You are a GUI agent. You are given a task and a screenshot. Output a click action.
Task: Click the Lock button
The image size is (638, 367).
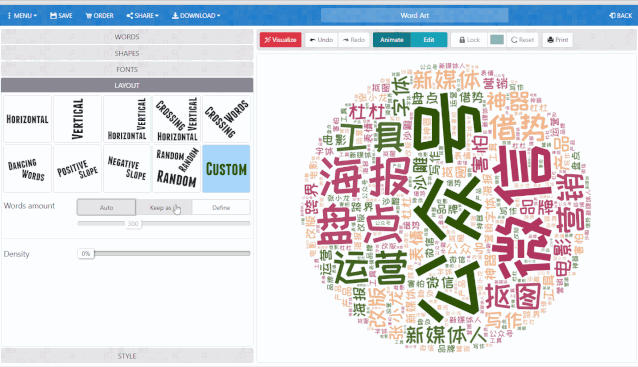469,40
